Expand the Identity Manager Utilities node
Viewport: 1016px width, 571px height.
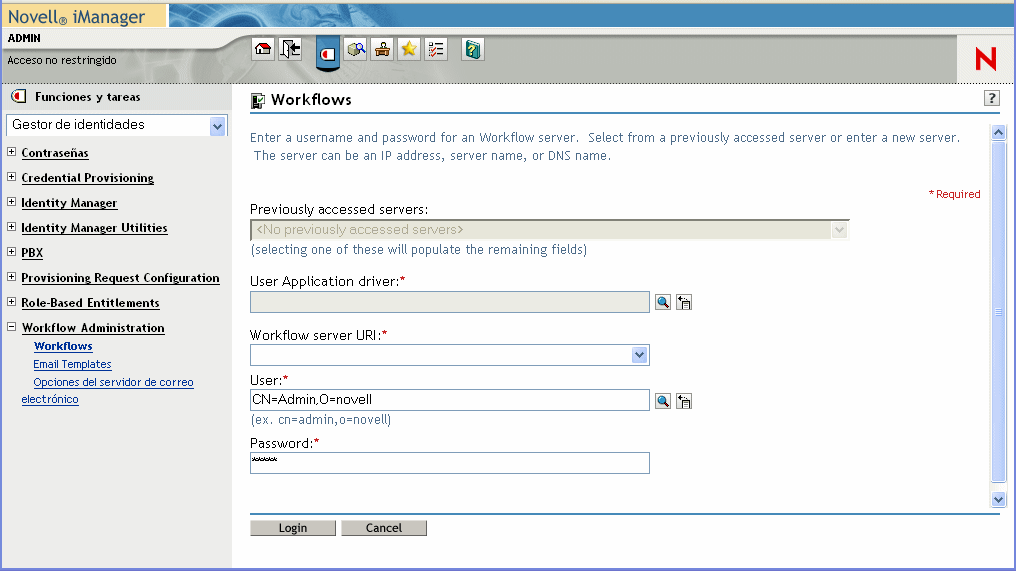tap(12, 226)
